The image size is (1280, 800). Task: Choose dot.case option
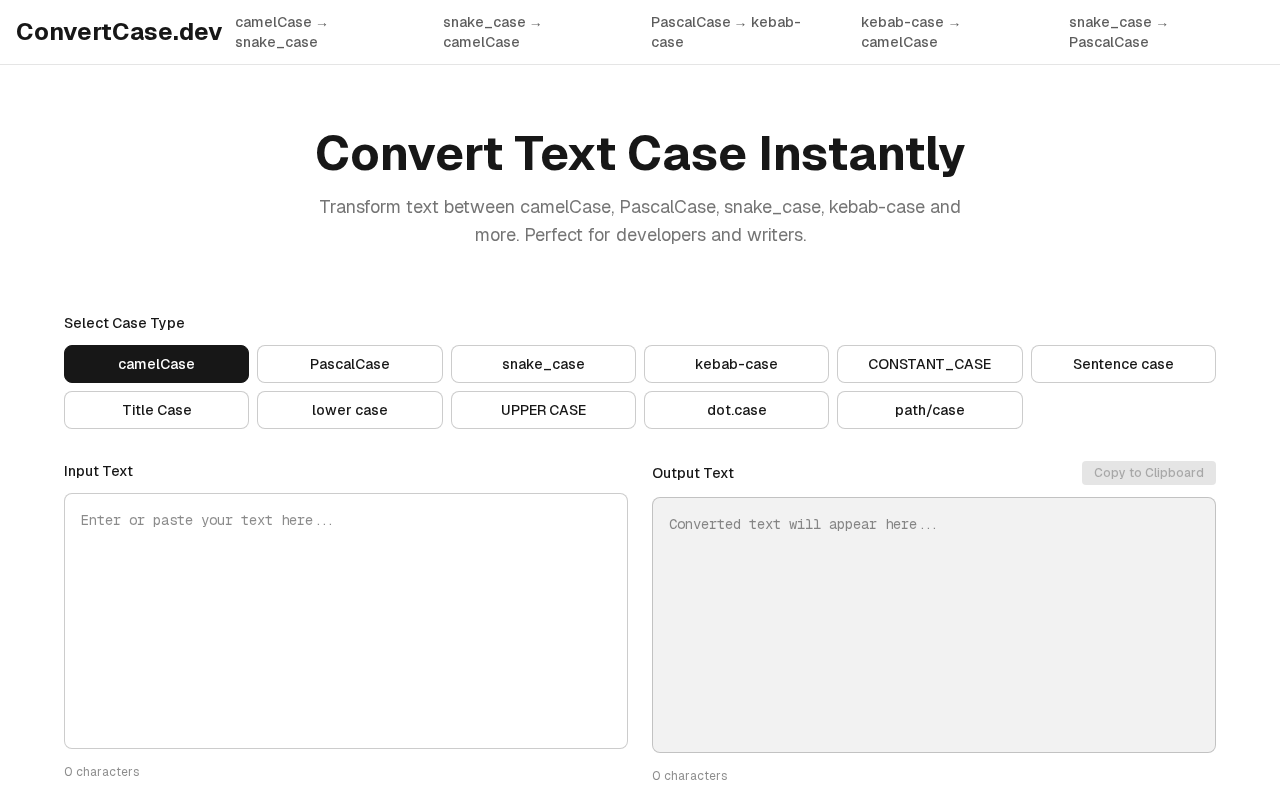click(736, 410)
